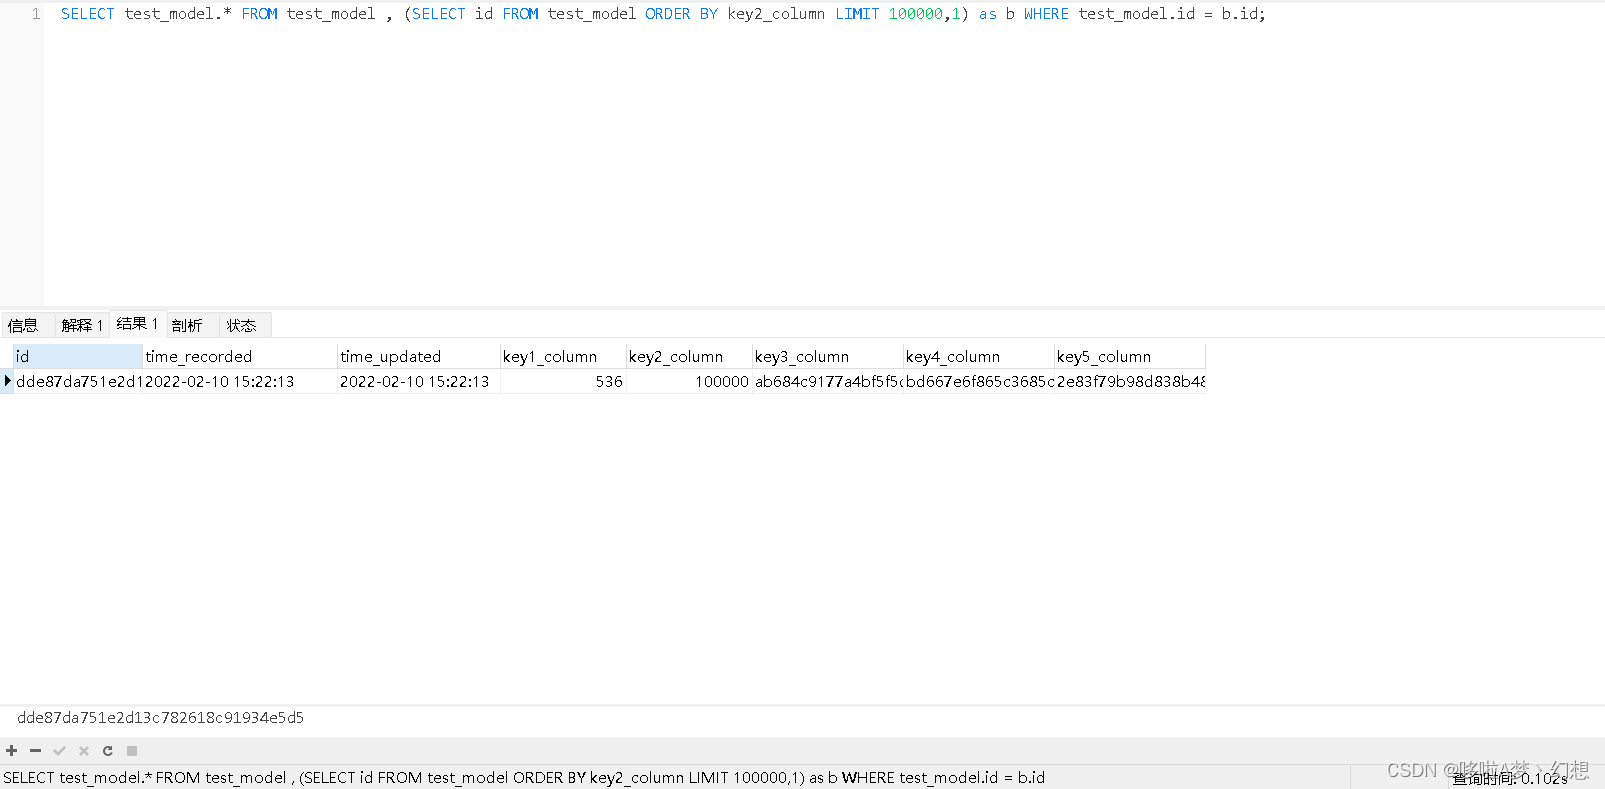Viewport: 1605px width, 789px height.
Task: Click line number 1 in editor gutter
Action: pos(36,14)
